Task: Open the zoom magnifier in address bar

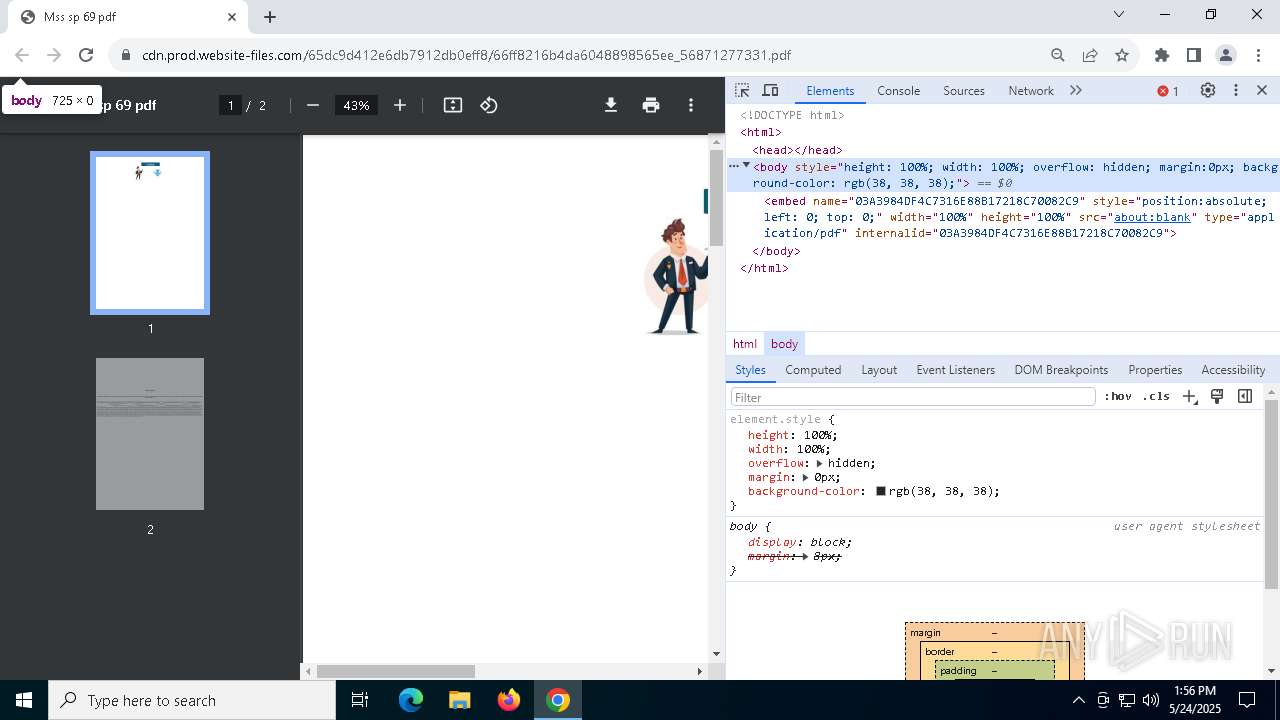Action: click(x=1058, y=55)
